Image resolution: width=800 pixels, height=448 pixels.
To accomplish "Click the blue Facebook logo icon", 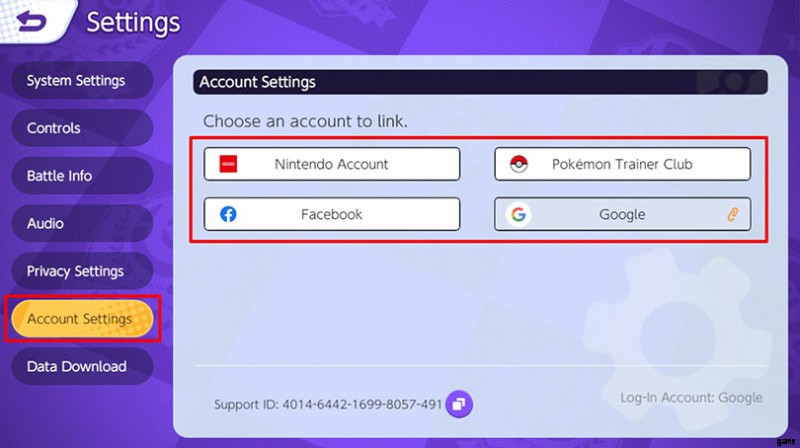I will 228,214.
